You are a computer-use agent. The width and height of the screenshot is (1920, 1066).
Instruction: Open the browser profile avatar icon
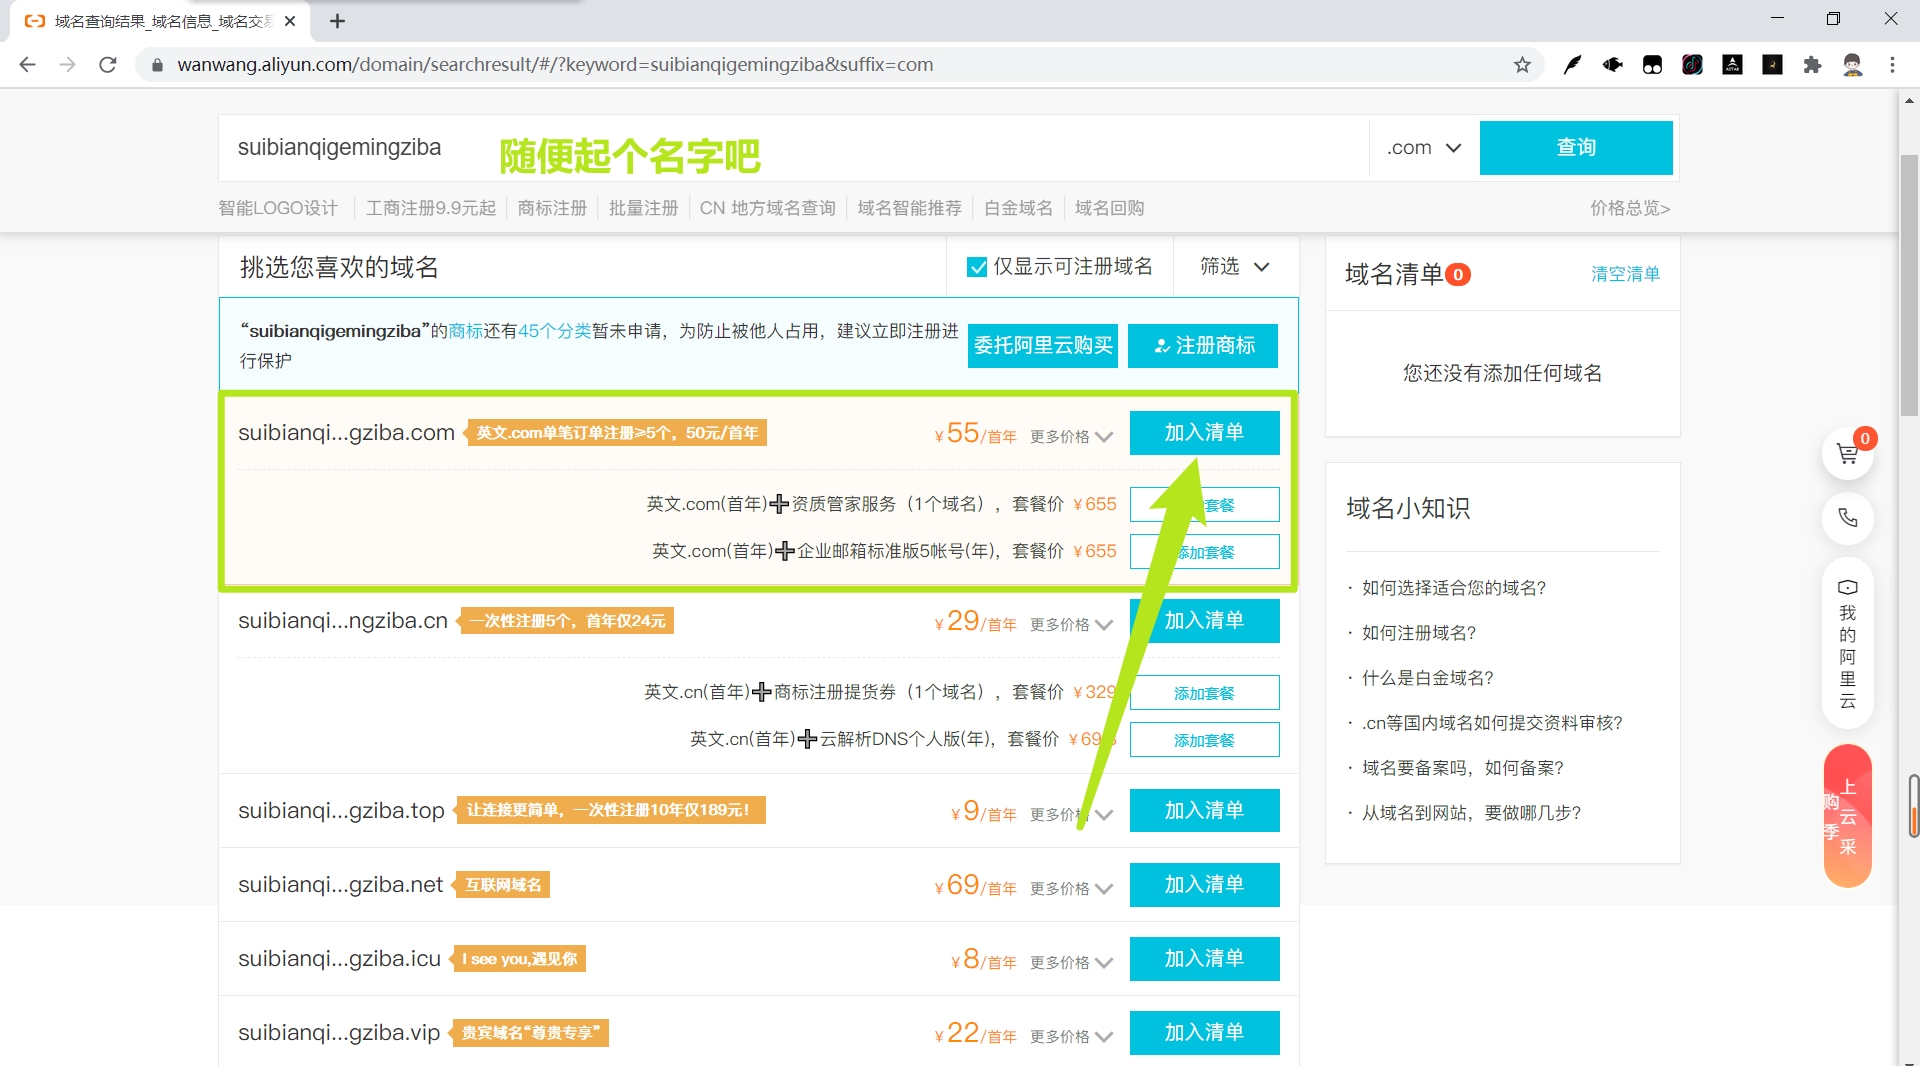coord(1853,64)
